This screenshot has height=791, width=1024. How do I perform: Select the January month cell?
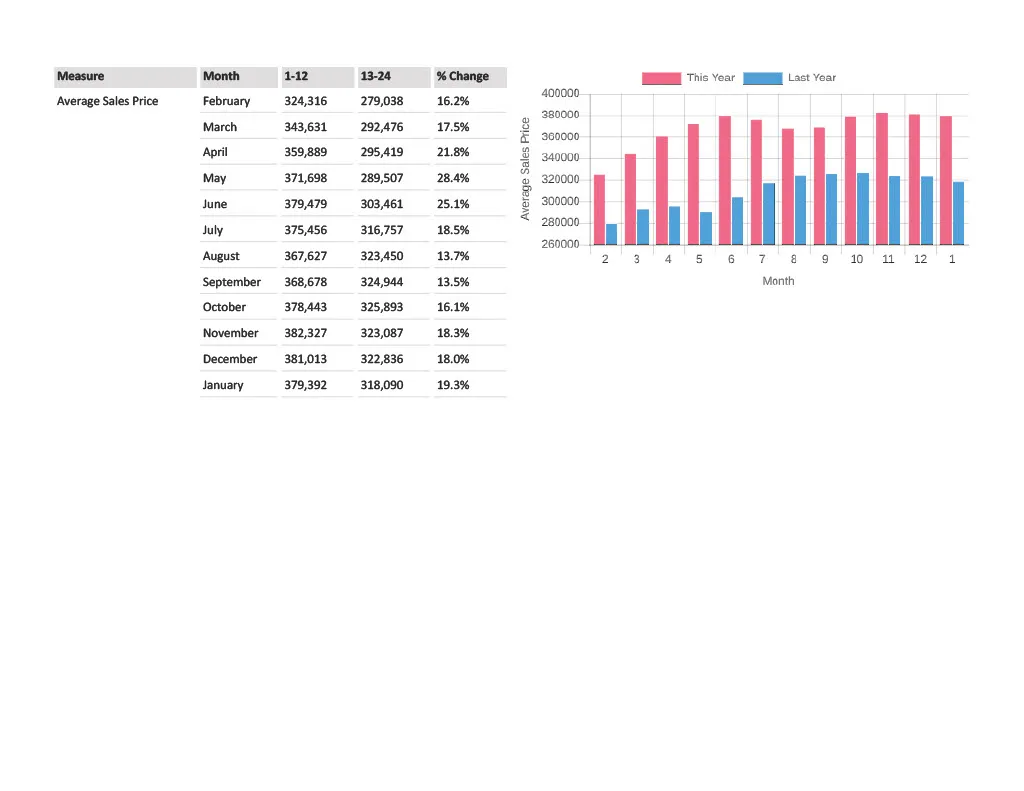[223, 385]
